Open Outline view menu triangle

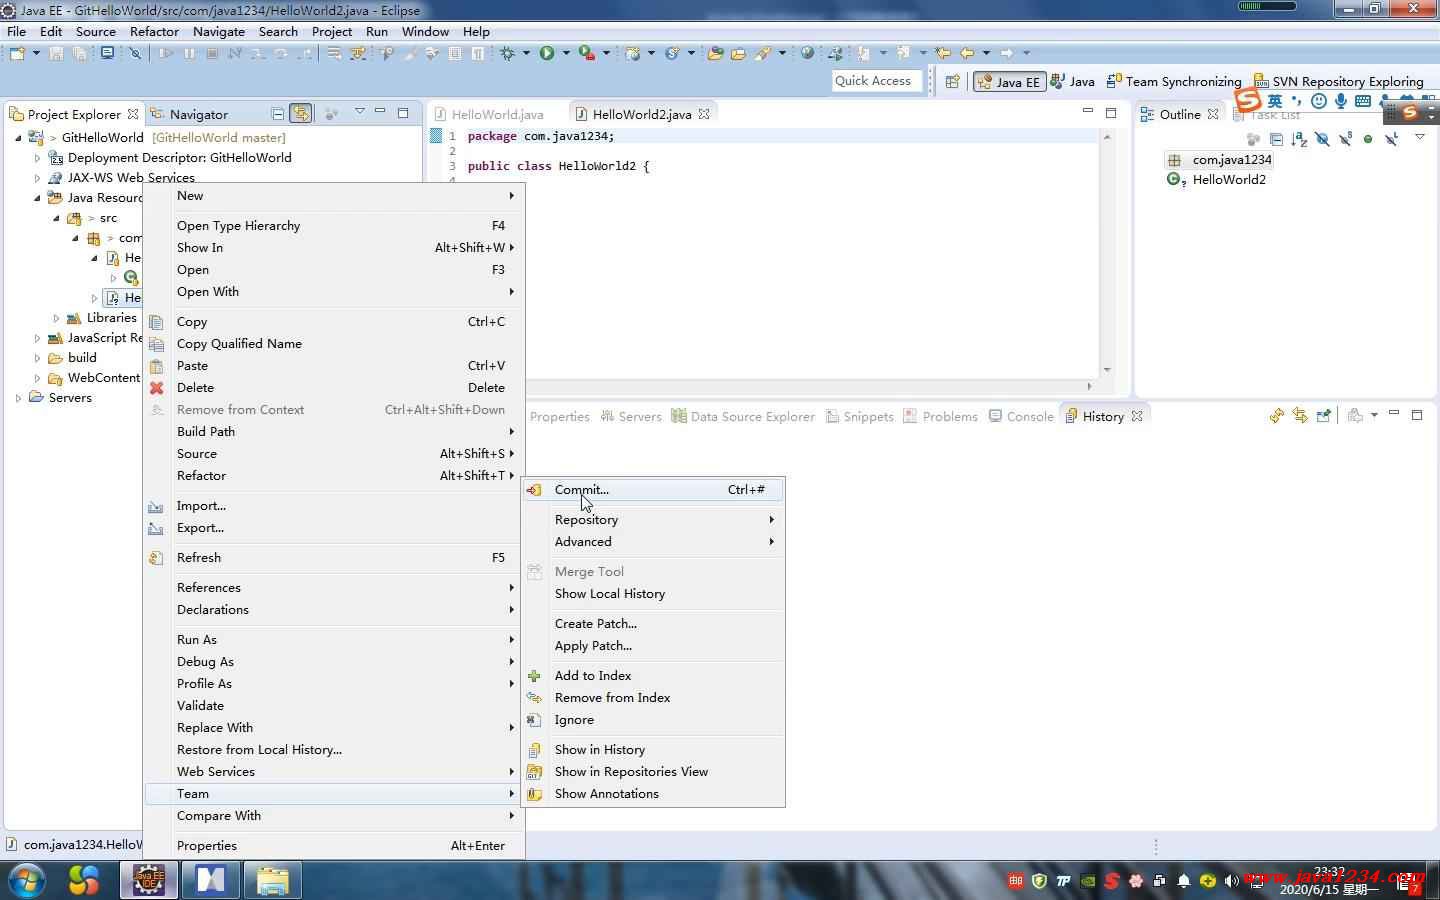point(1420,138)
